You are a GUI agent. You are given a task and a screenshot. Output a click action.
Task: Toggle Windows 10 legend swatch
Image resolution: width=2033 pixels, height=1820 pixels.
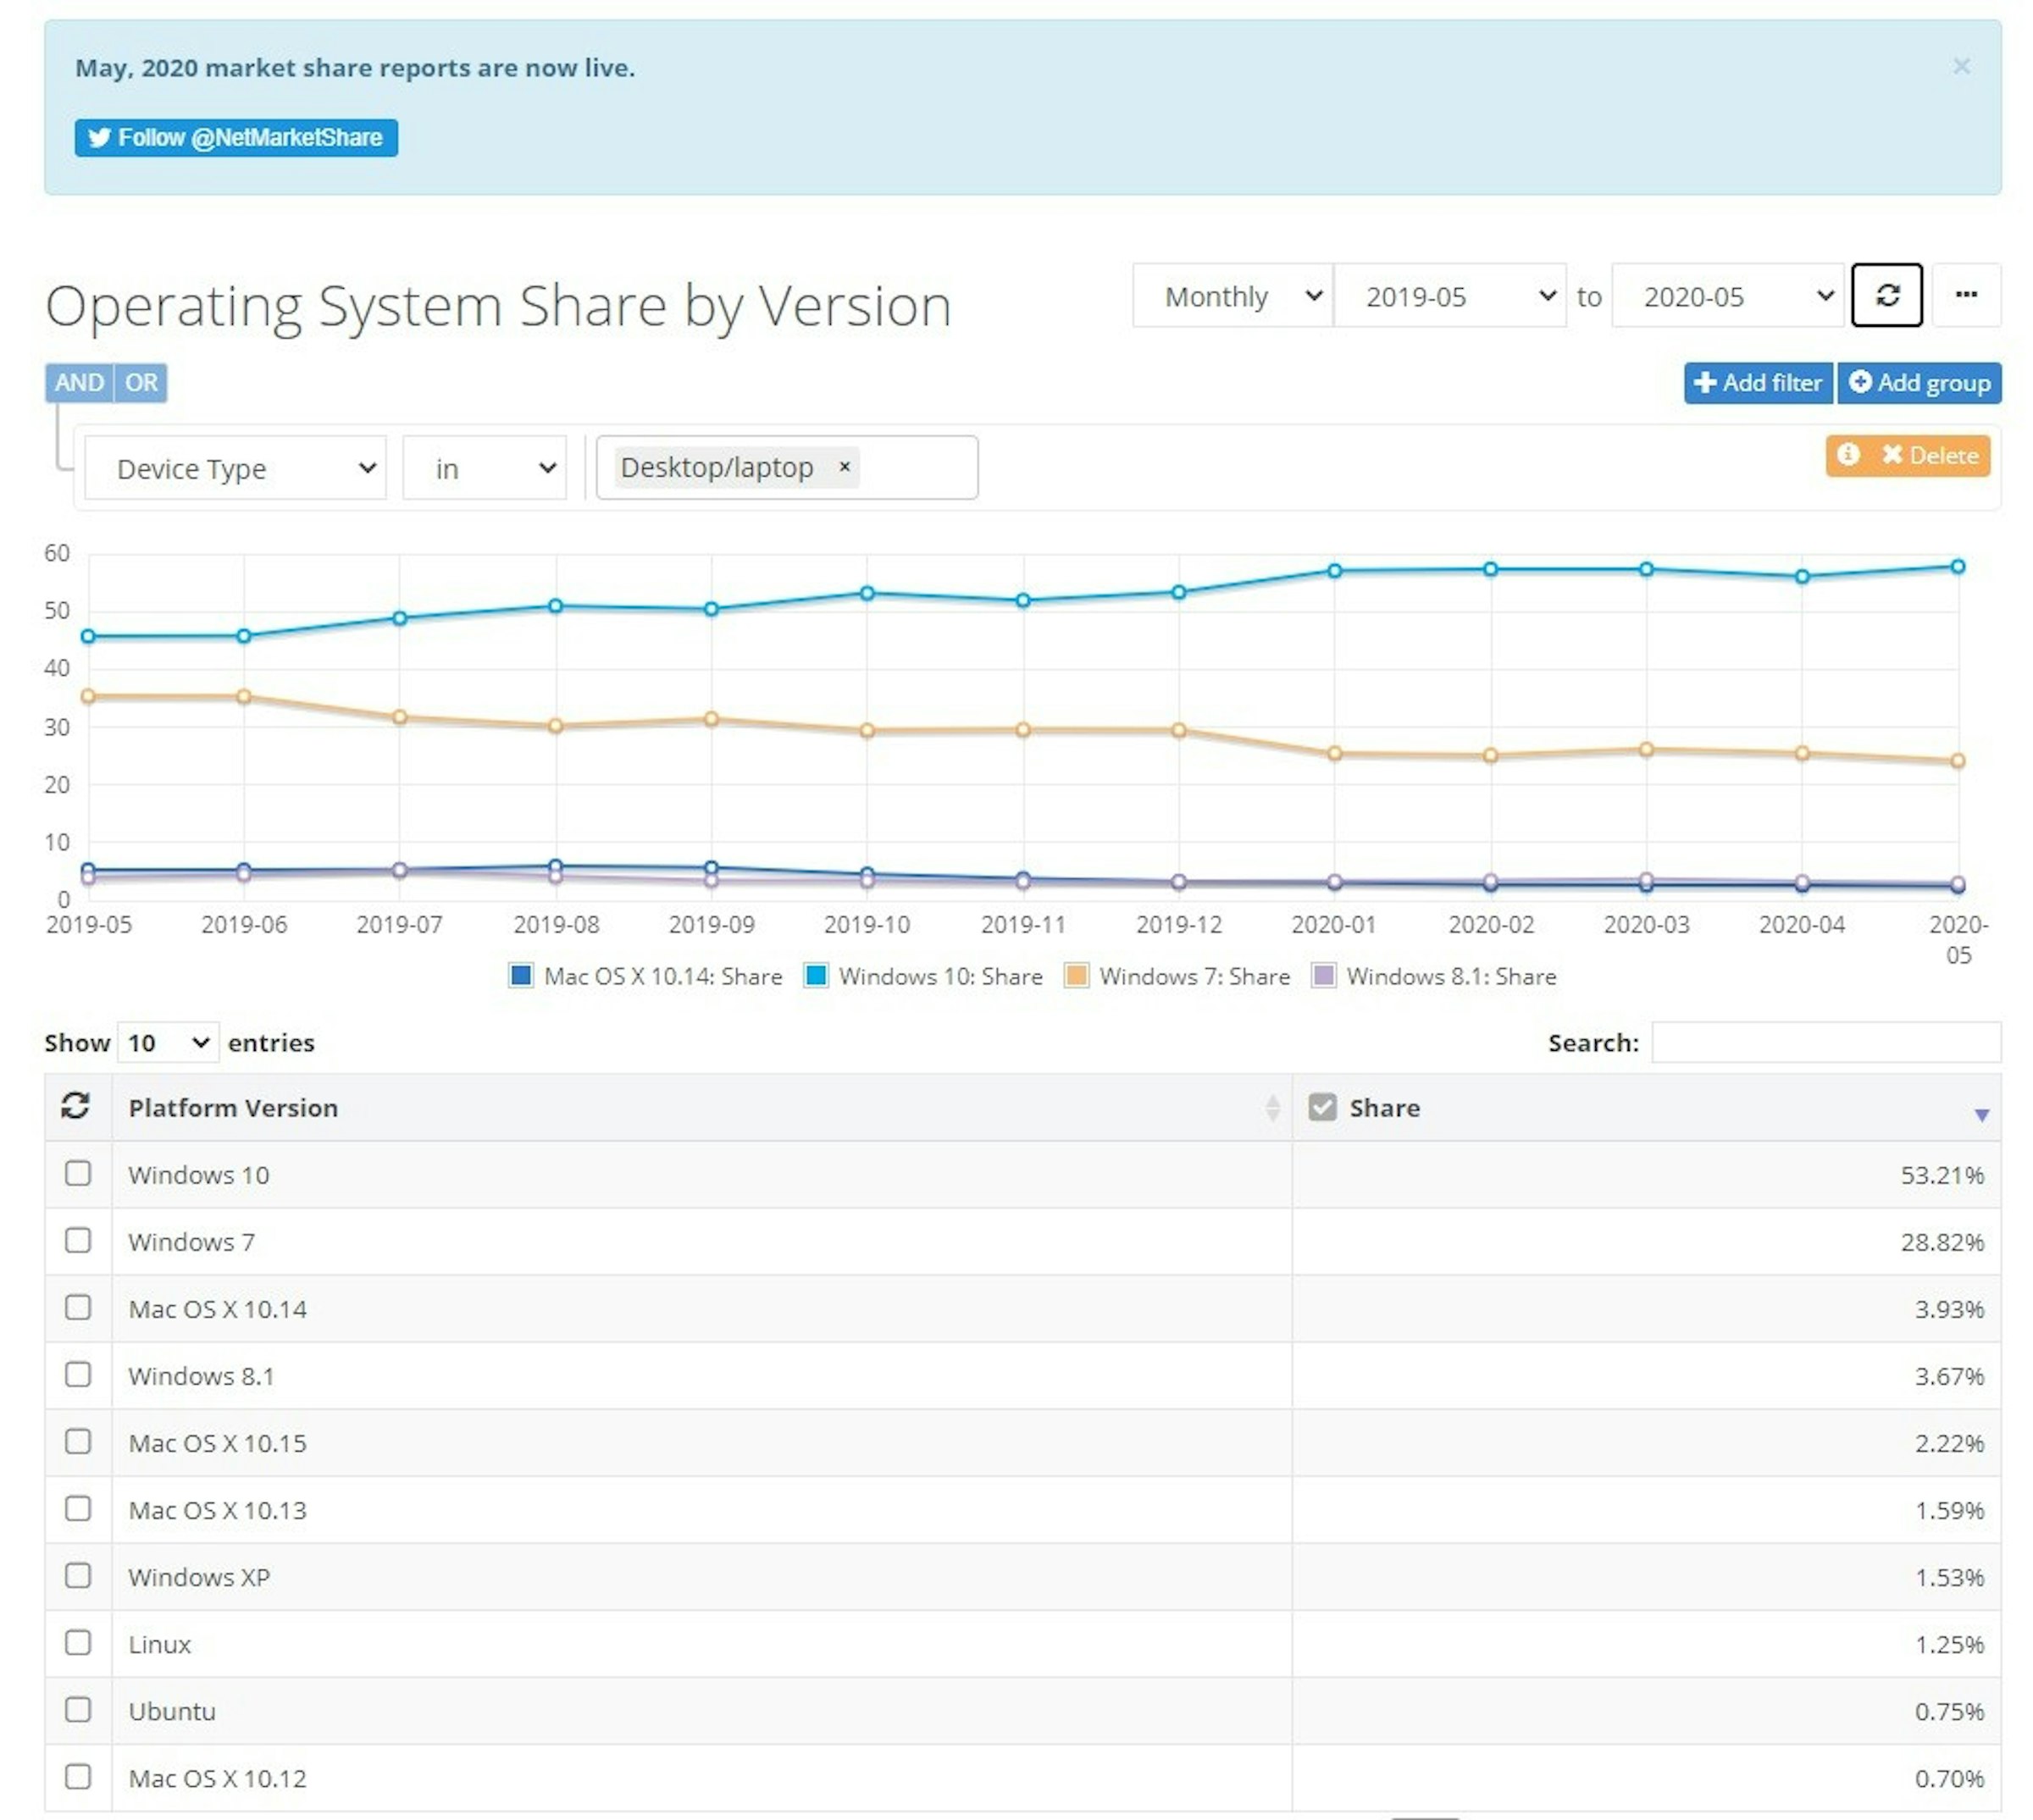pyautogui.click(x=815, y=975)
